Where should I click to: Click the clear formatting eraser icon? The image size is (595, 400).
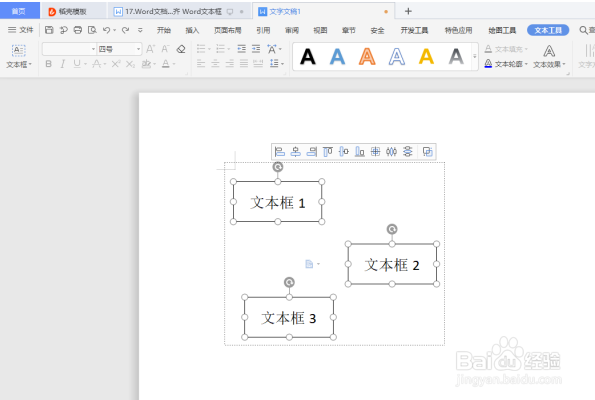point(181,49)
